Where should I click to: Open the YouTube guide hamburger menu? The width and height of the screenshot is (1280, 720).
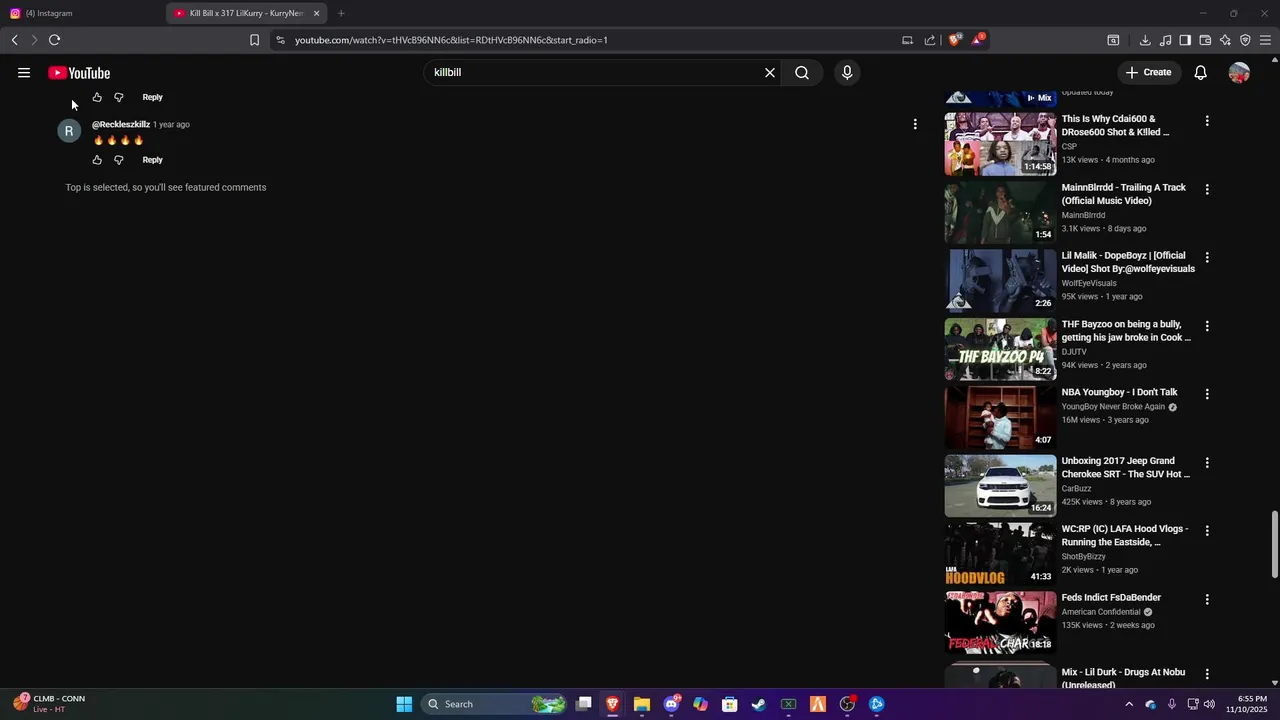(24, 73)
